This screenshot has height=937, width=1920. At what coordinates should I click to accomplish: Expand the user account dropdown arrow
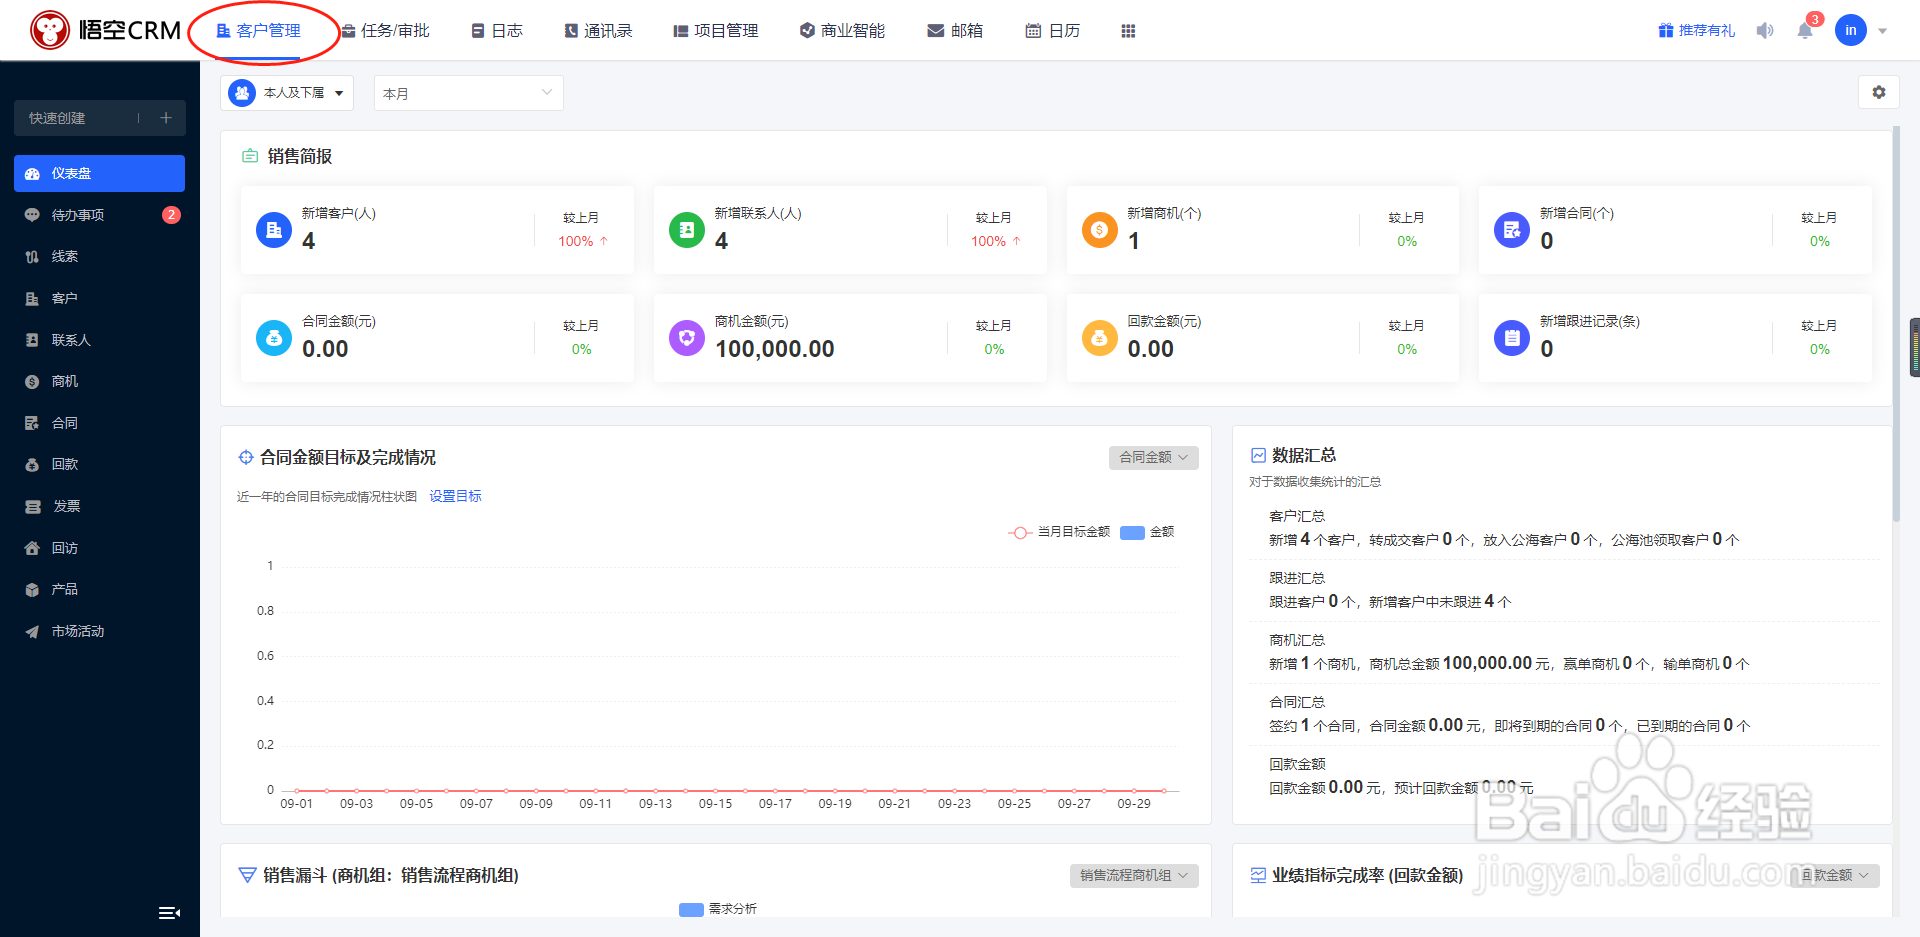[1883, 31]
